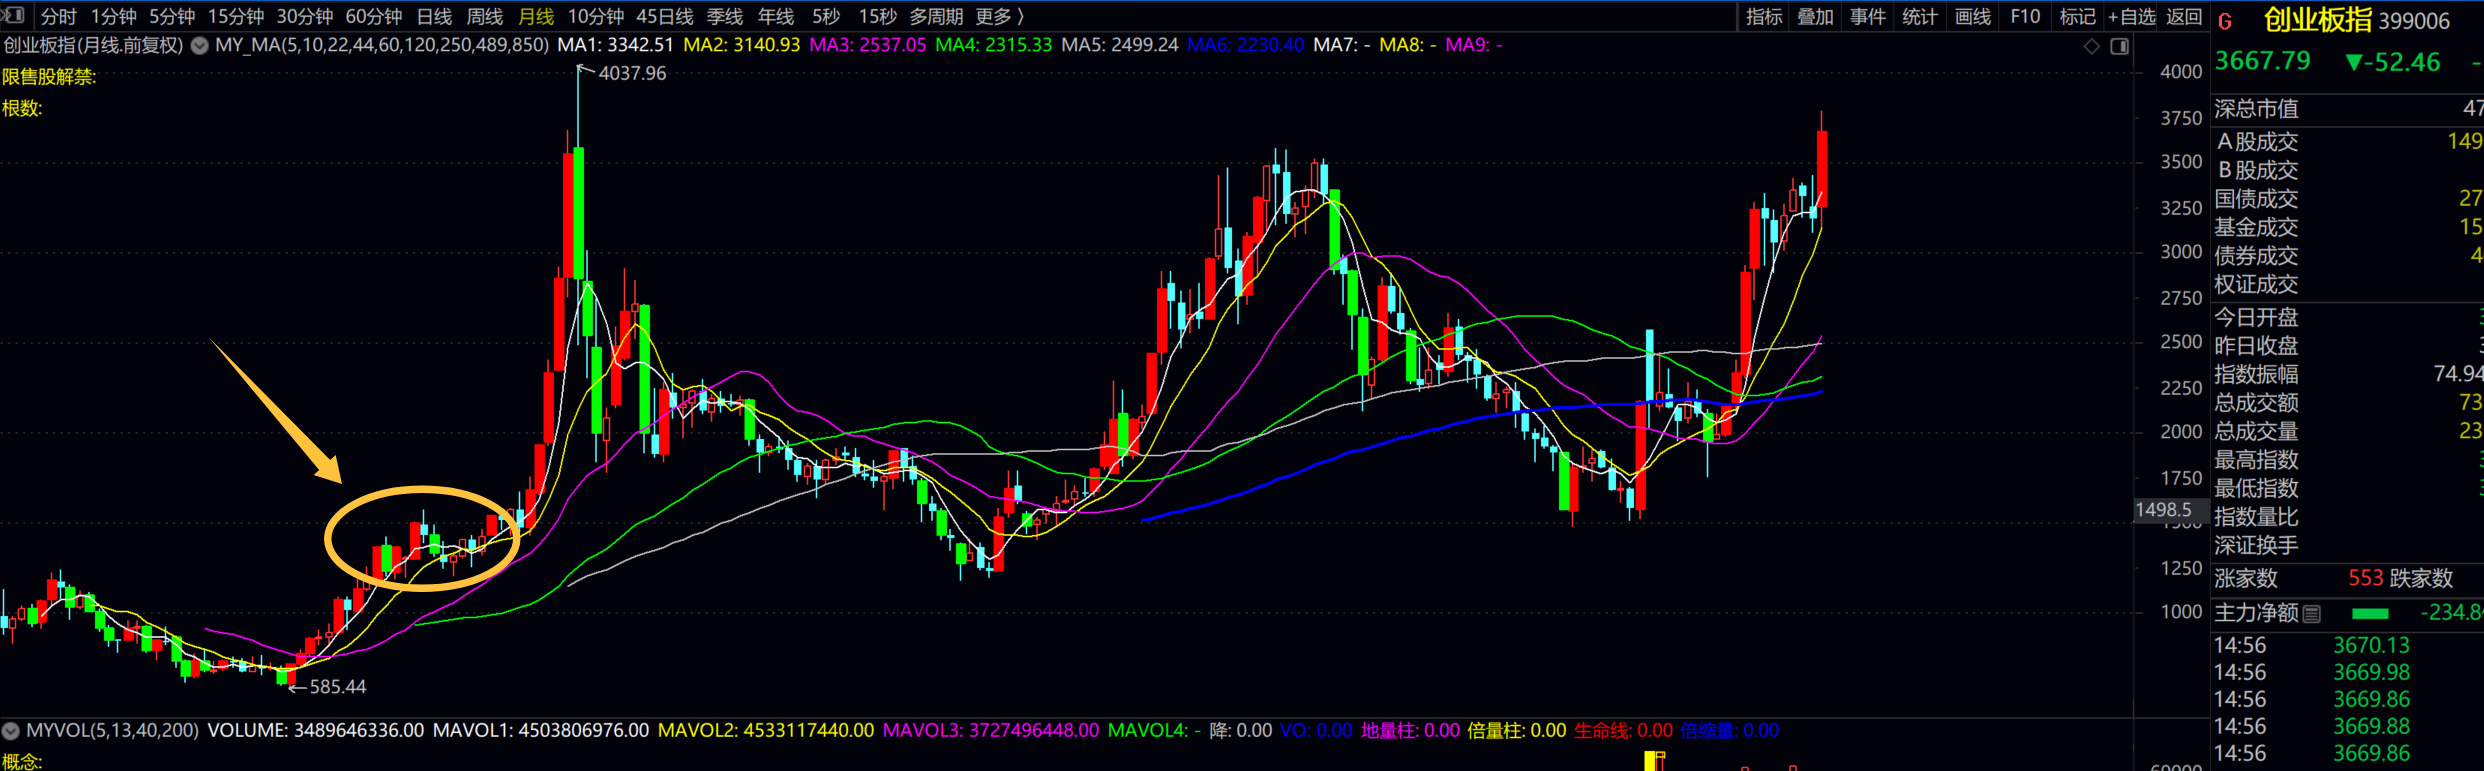Viewport: 2484px width, 771px height.
Task: Open the MY_MA indicator dropdown arrow
Action: (200, 45)
